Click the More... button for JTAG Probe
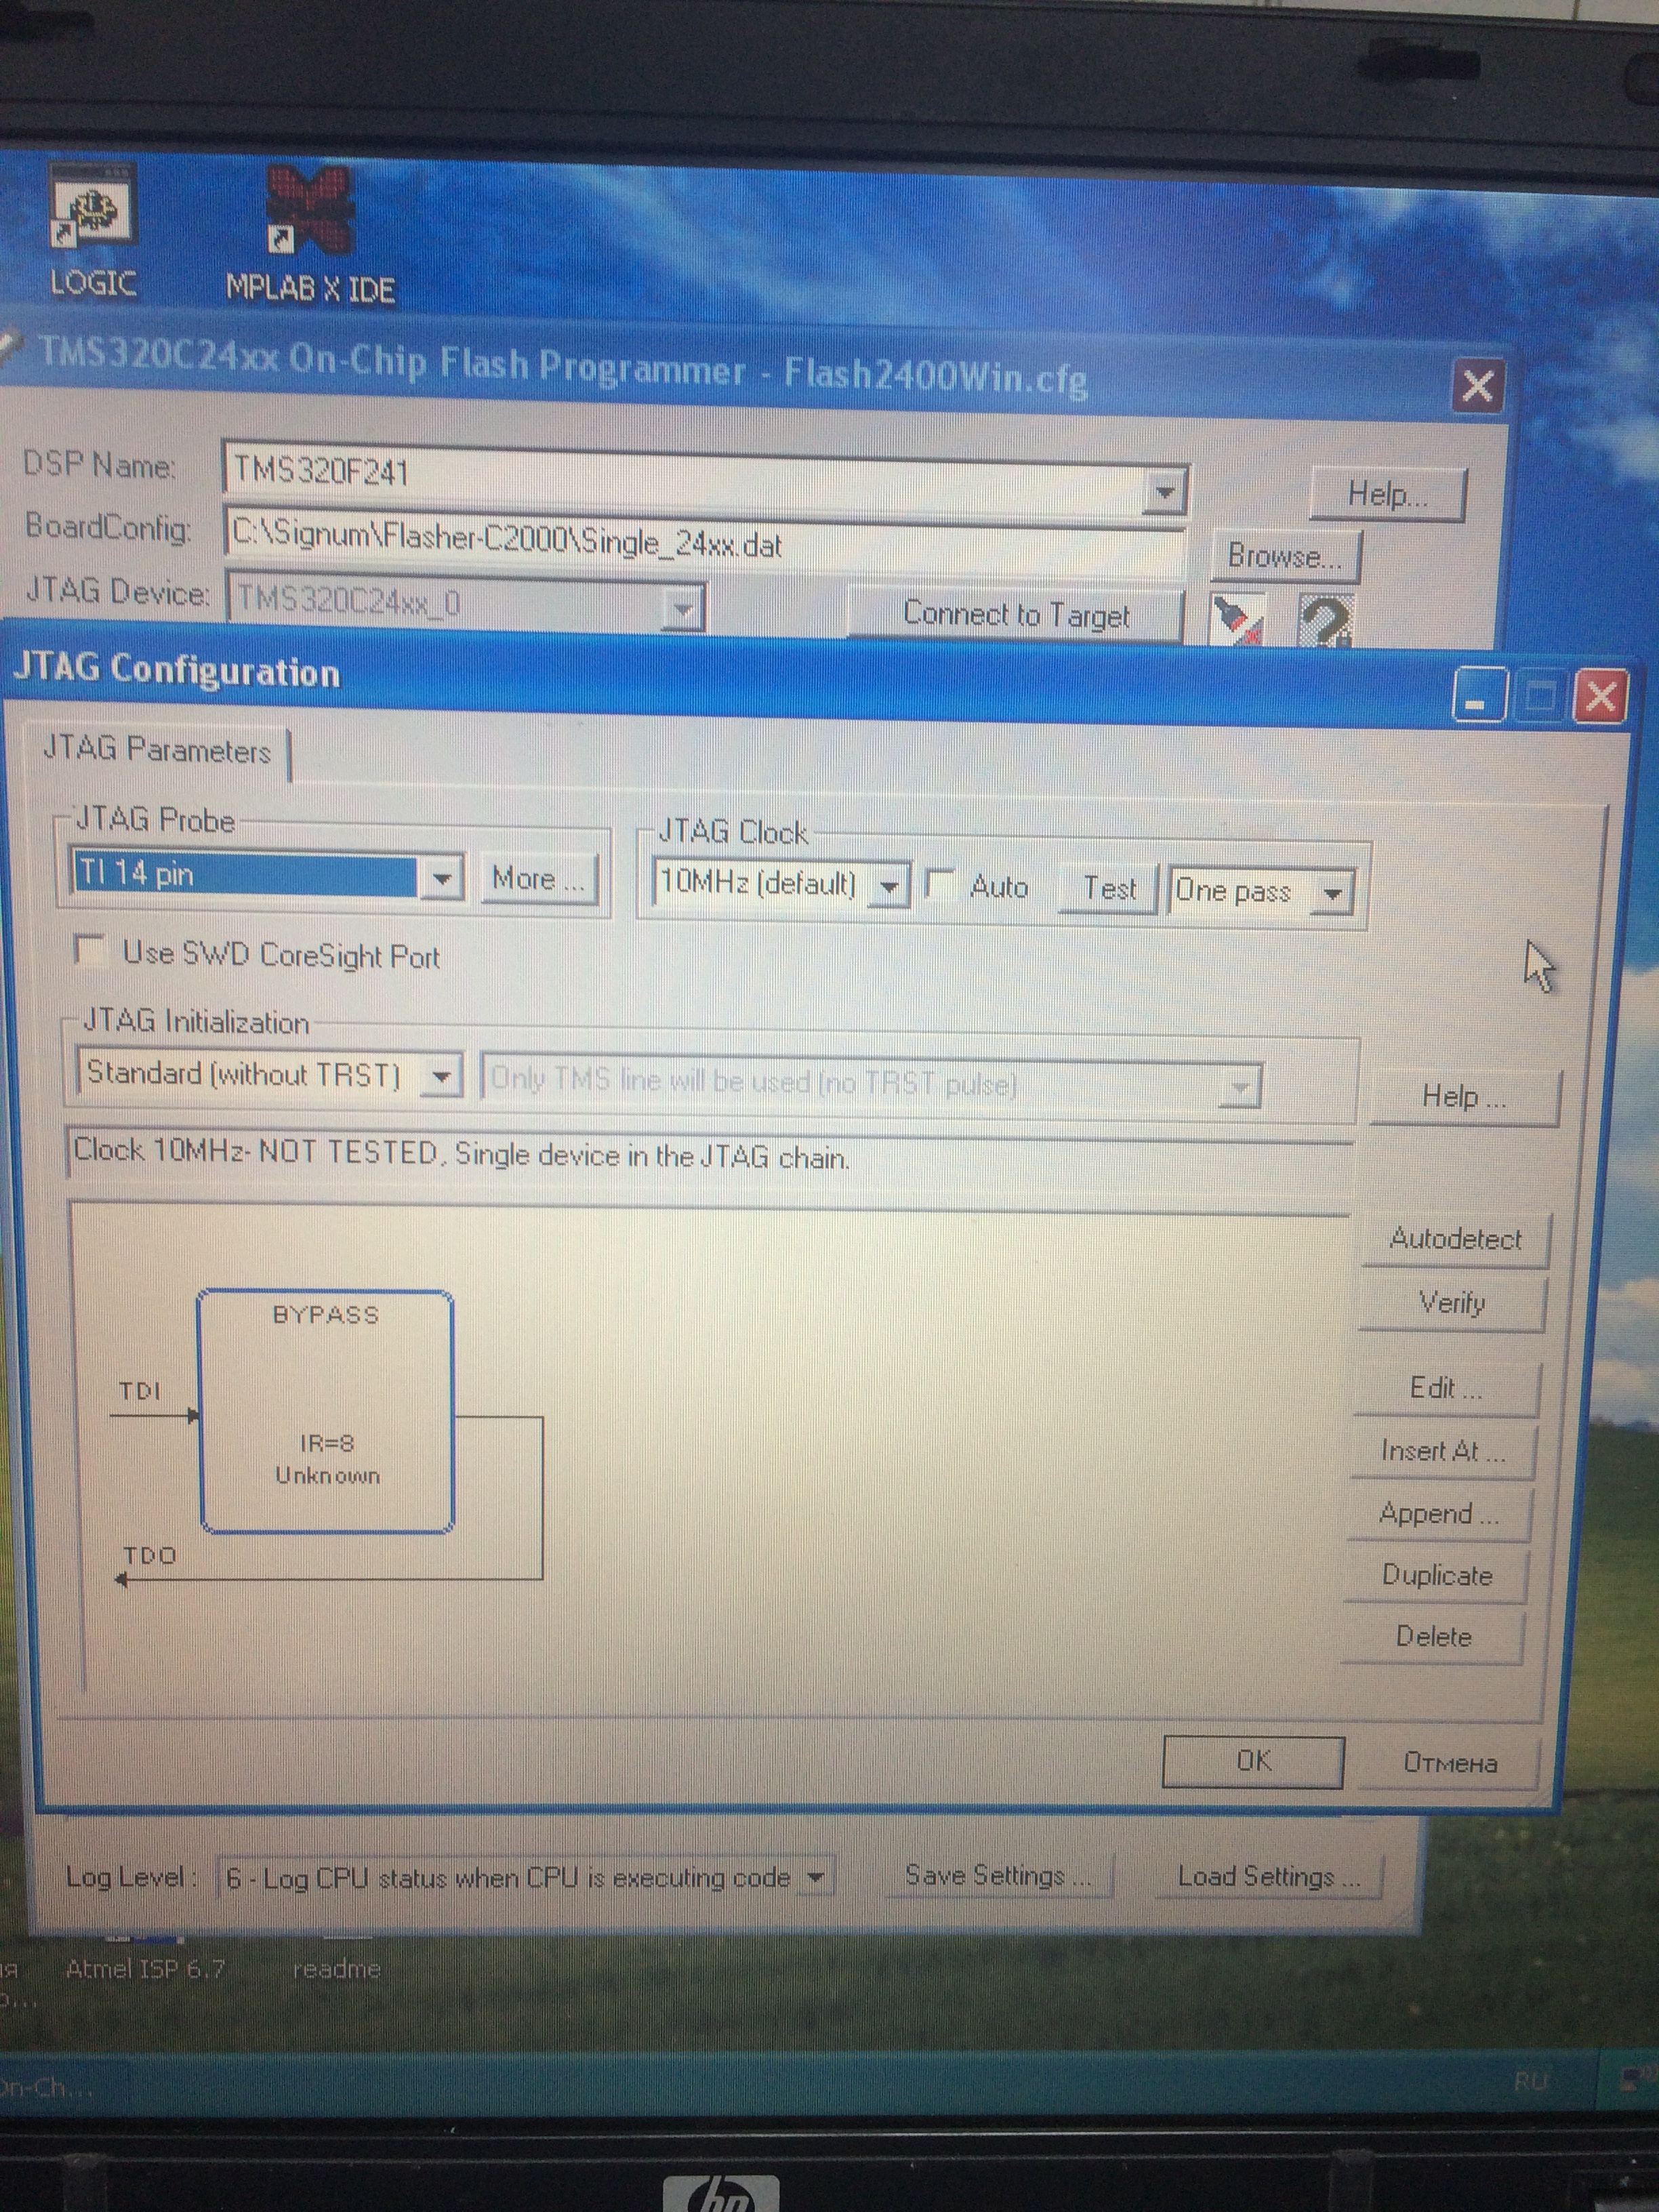The height and width of the screenshot is (2212, 1659). 538,878
